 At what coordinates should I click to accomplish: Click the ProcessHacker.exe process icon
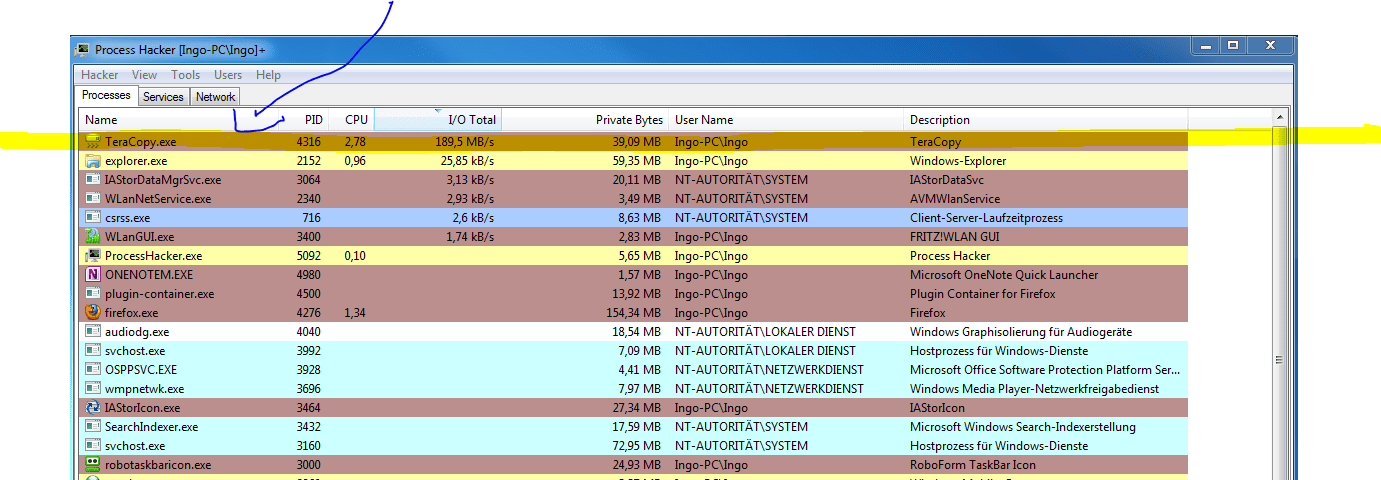point(93,256)
